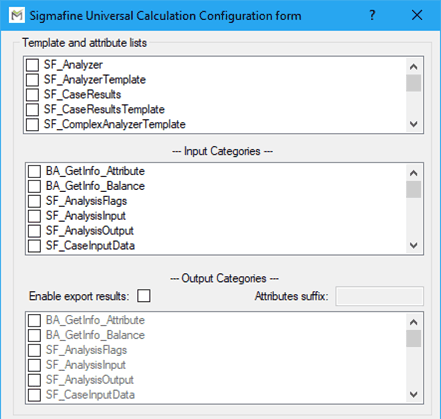Click template list scroll down arrow
This screenshot has height=419, width=441.
click(414, 124)
